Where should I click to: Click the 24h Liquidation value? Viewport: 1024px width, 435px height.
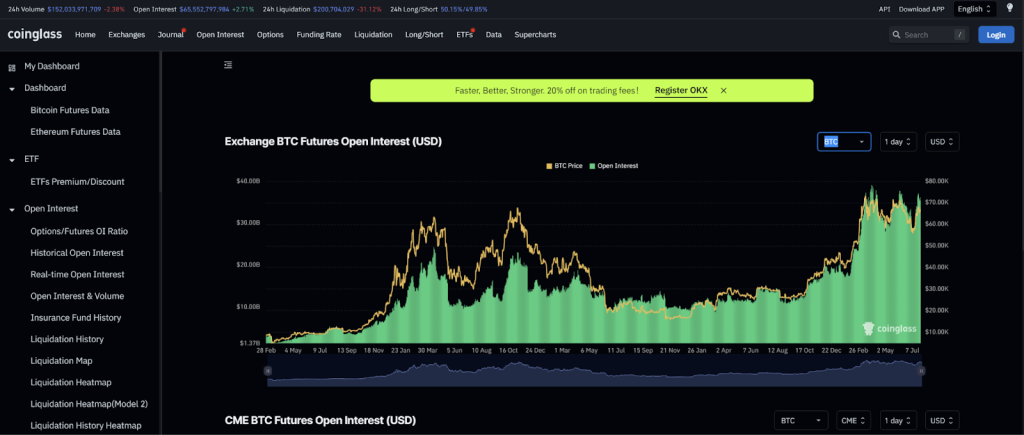coord(334,9)
